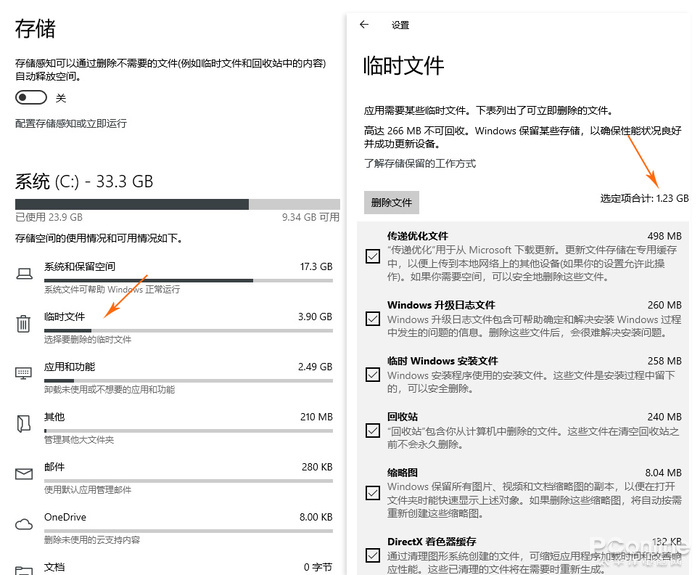The width and height of the screenshot is (700, 575).
Task: Click the 临时文件 page heading
Action: click(404, 66)
